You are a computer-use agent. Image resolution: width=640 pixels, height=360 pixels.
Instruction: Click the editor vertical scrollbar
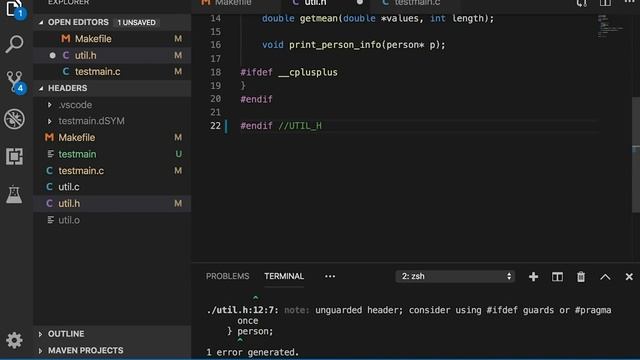[x=636, y=155]
